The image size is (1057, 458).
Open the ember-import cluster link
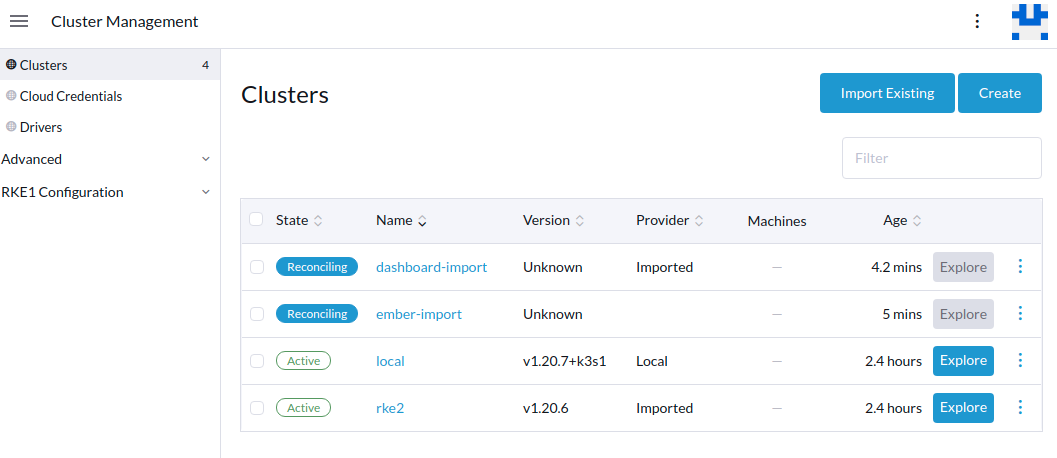point(419,314)
